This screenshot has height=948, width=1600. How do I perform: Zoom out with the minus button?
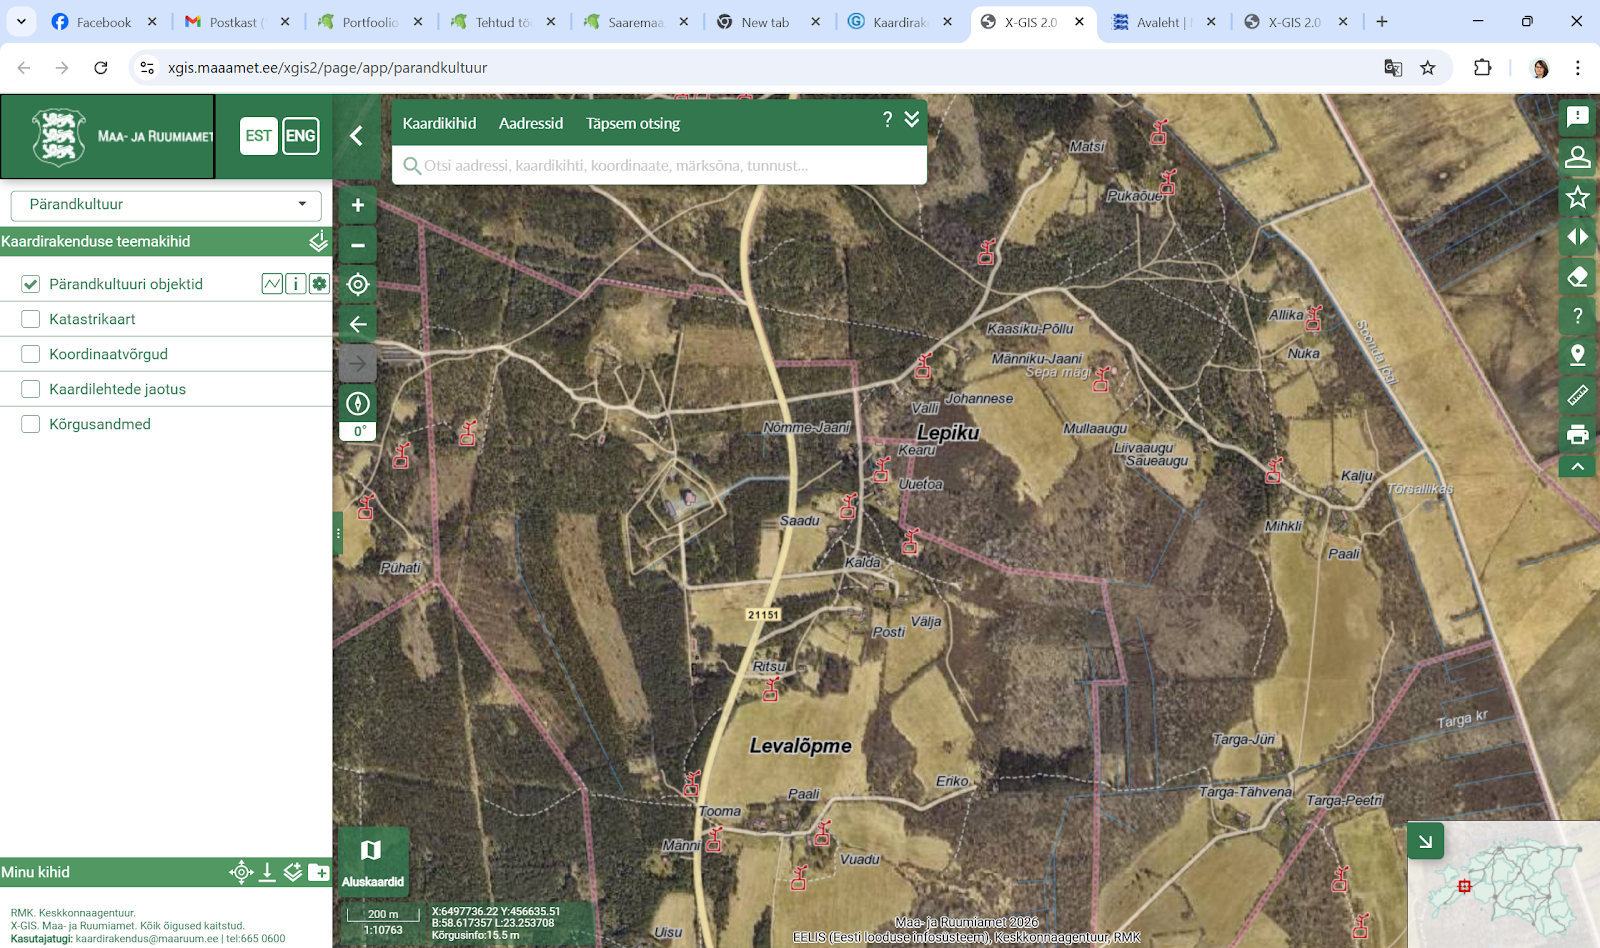click(x=358, y=245)
